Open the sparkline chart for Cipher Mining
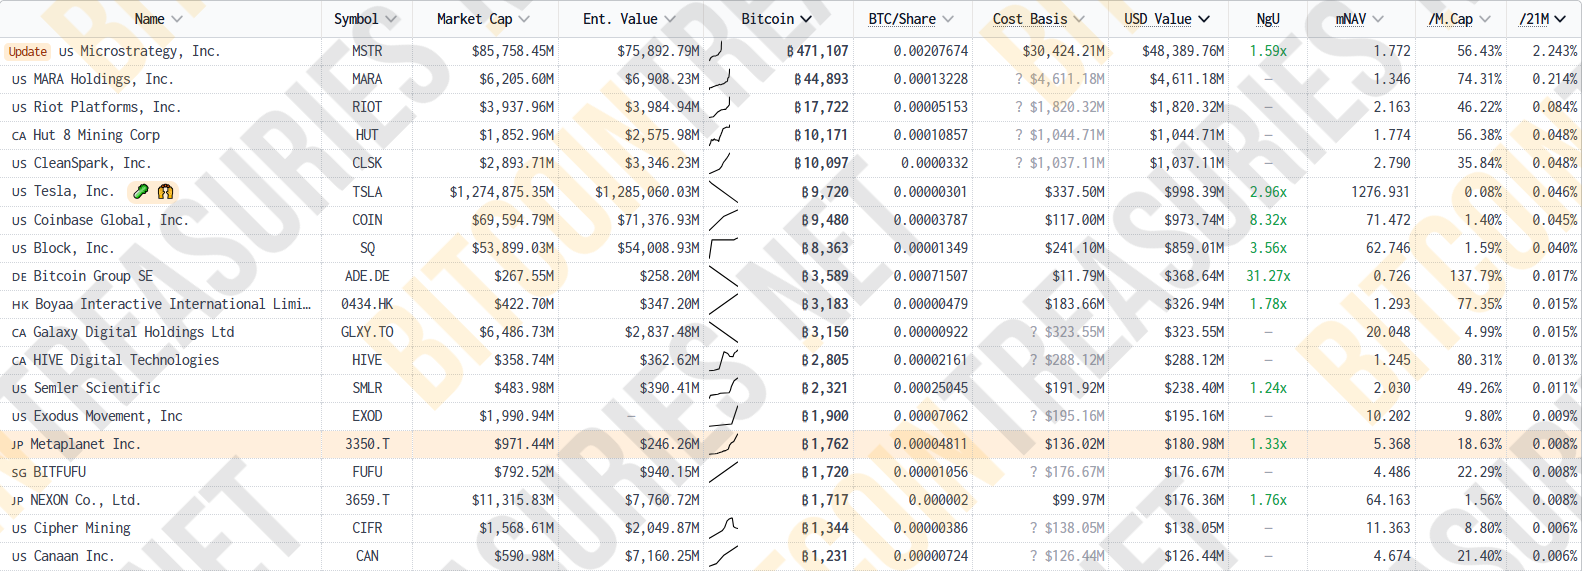The image size is (1582, 571). [x=722, y=528]
